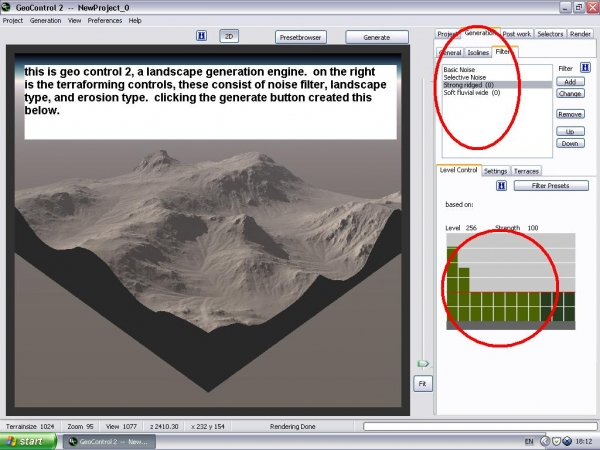The width and height of the screenshot is (600, 450).
Task: Click the green zoom slider handle
Action: (423, 364)
